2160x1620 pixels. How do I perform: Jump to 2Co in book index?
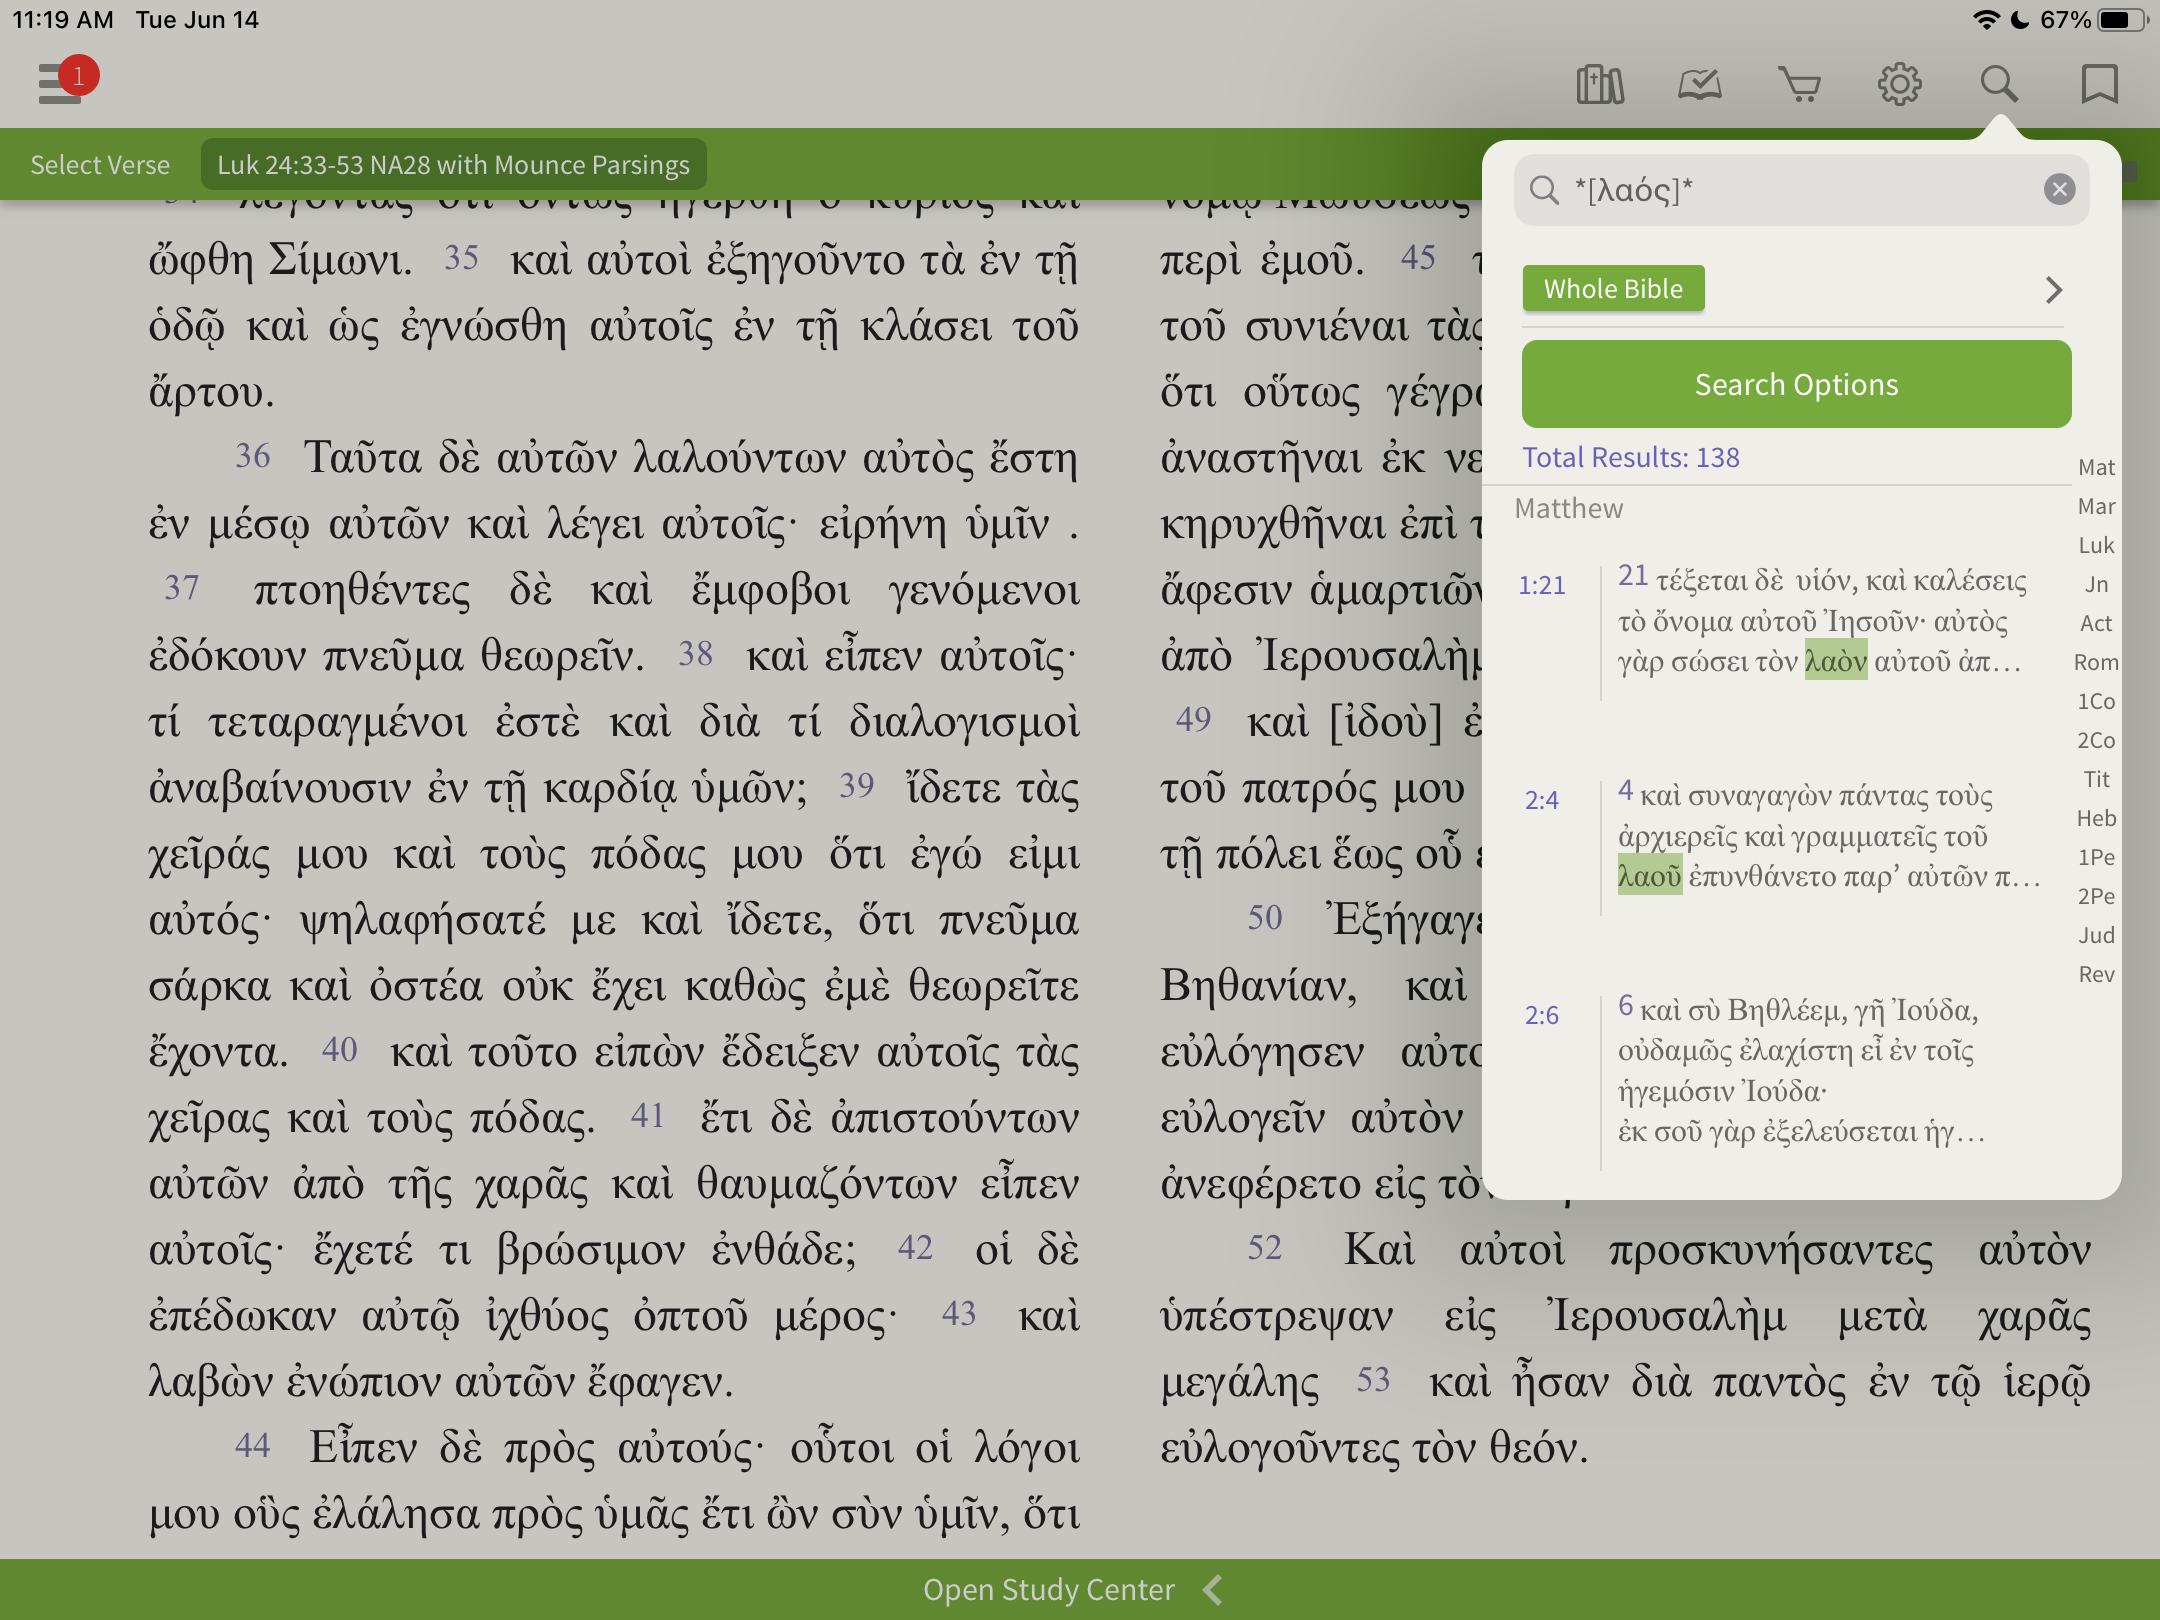[x=2096, y=740]
